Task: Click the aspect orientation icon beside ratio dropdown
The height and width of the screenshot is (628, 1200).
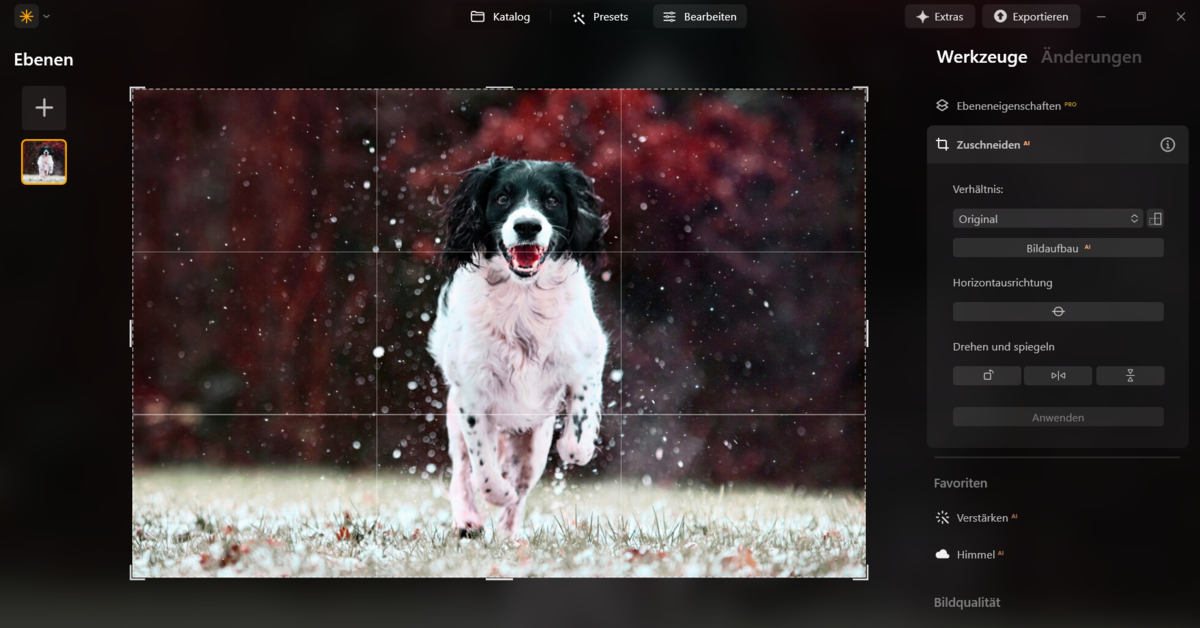Action: (1156, 218)
